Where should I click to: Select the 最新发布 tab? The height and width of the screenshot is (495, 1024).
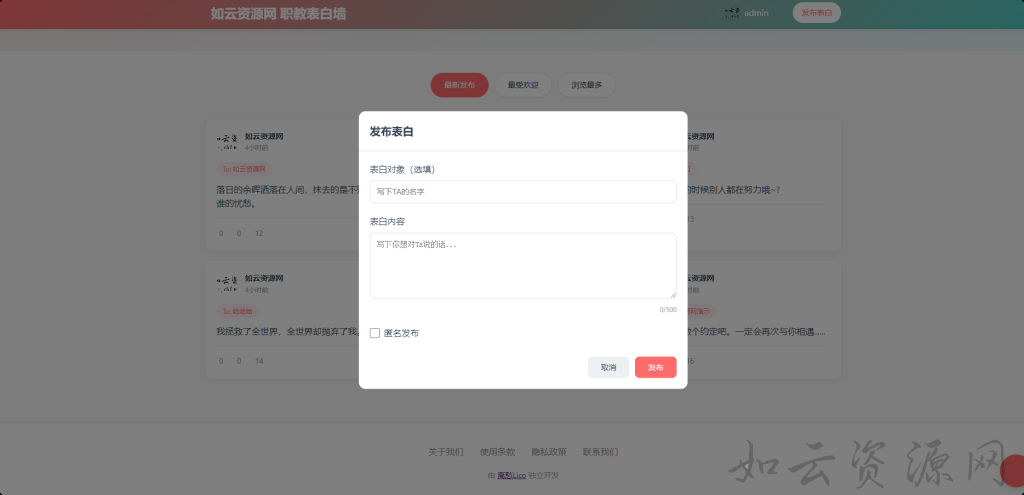459,85
